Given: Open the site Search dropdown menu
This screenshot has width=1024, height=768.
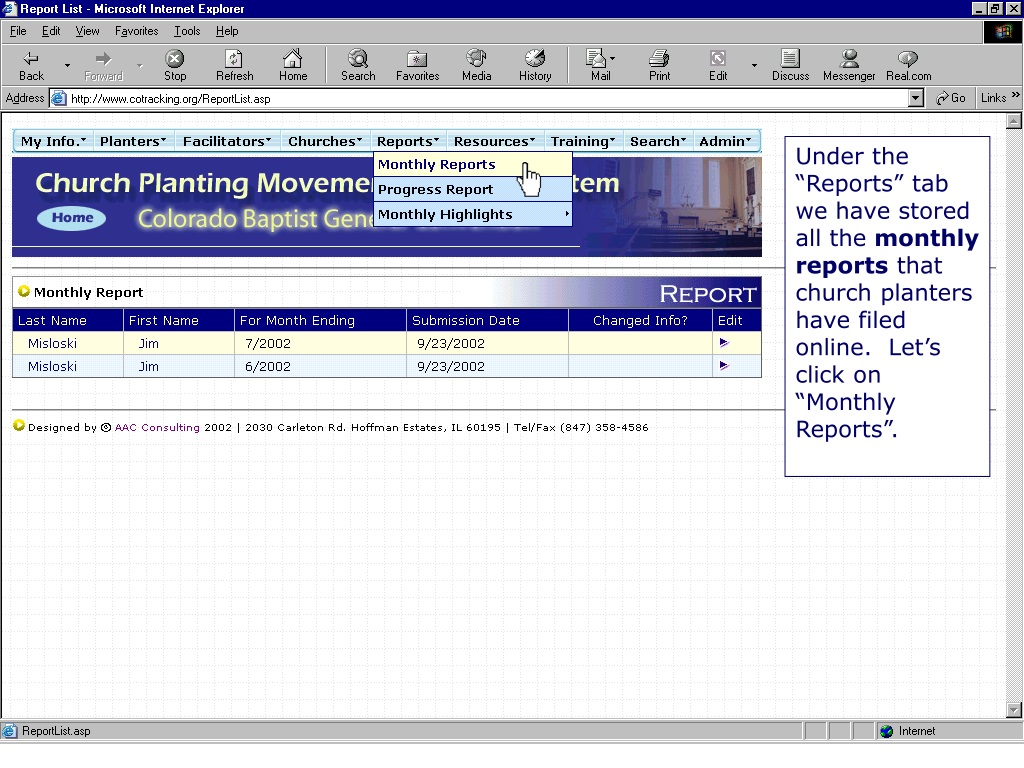Looking at the screenshot, I should 658,141.
